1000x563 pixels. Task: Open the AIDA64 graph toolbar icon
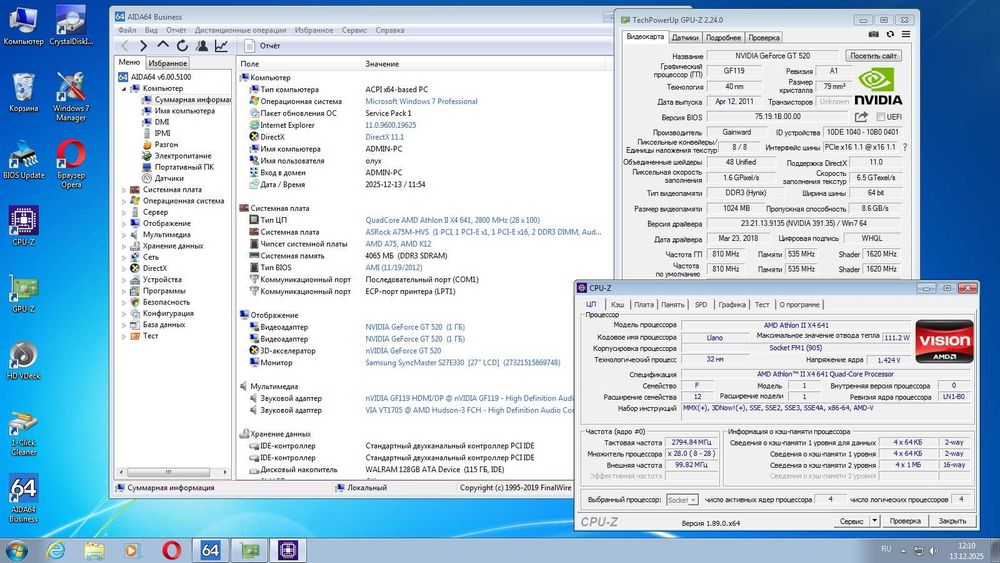(221, 46)
